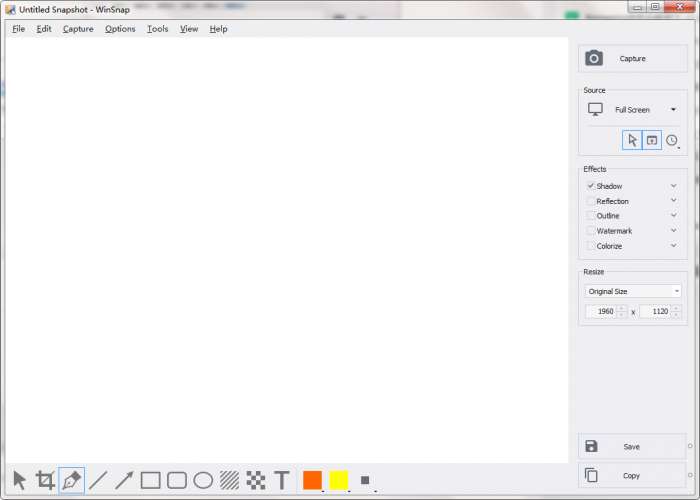Disable the Shadow effect checkbox

(591, 186)
